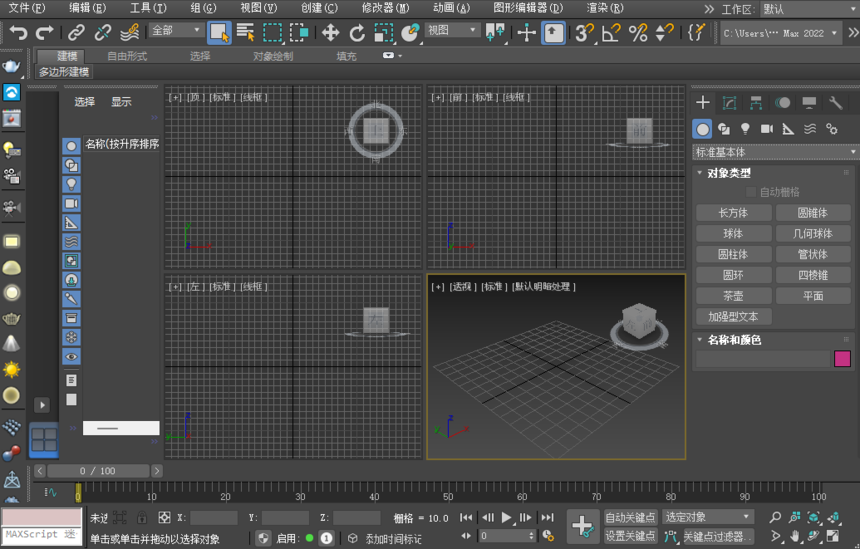
Task: Open the 视图 reference coordinate dropdown
Action: coord(451,30)
